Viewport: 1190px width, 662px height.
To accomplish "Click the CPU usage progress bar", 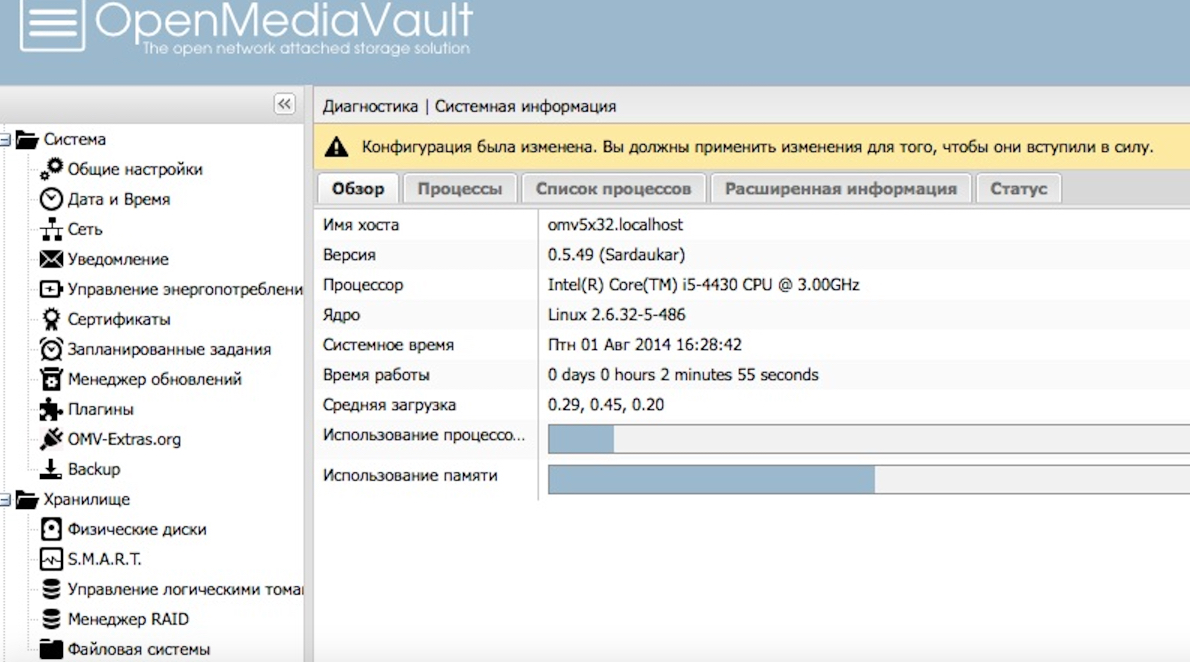I will coord(869,440).
